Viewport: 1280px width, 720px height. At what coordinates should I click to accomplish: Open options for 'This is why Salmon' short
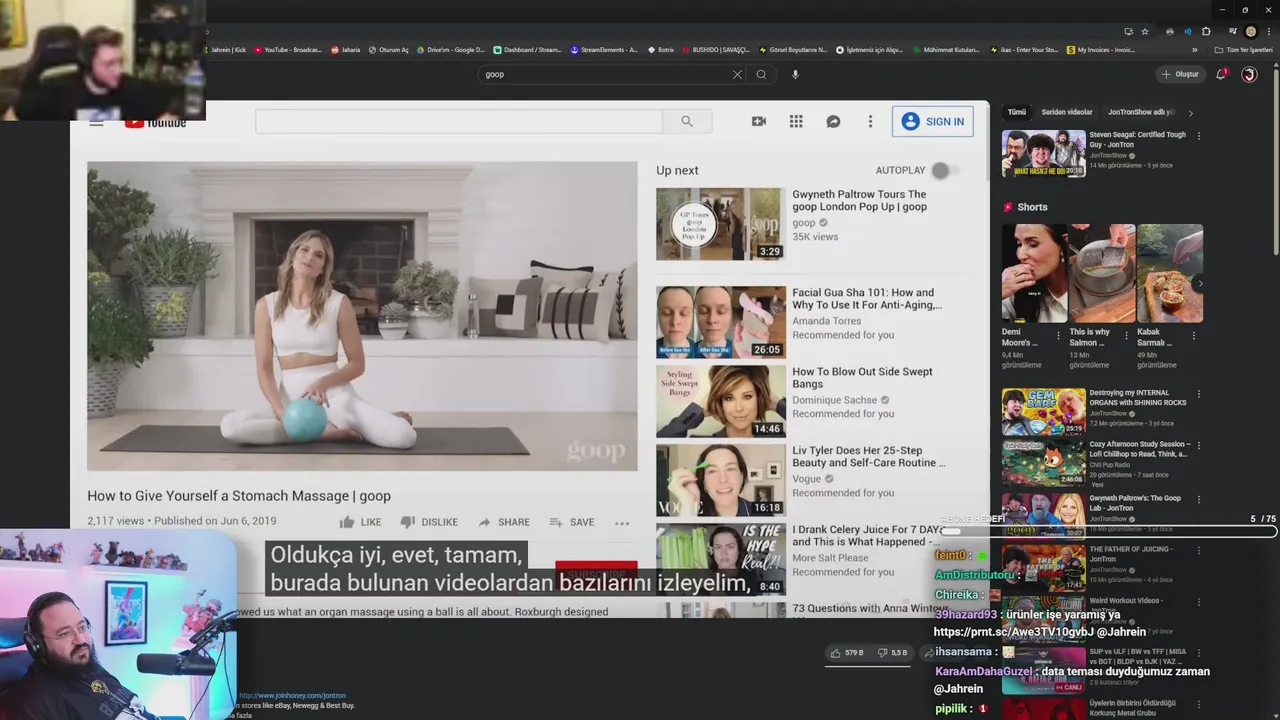1127,336
